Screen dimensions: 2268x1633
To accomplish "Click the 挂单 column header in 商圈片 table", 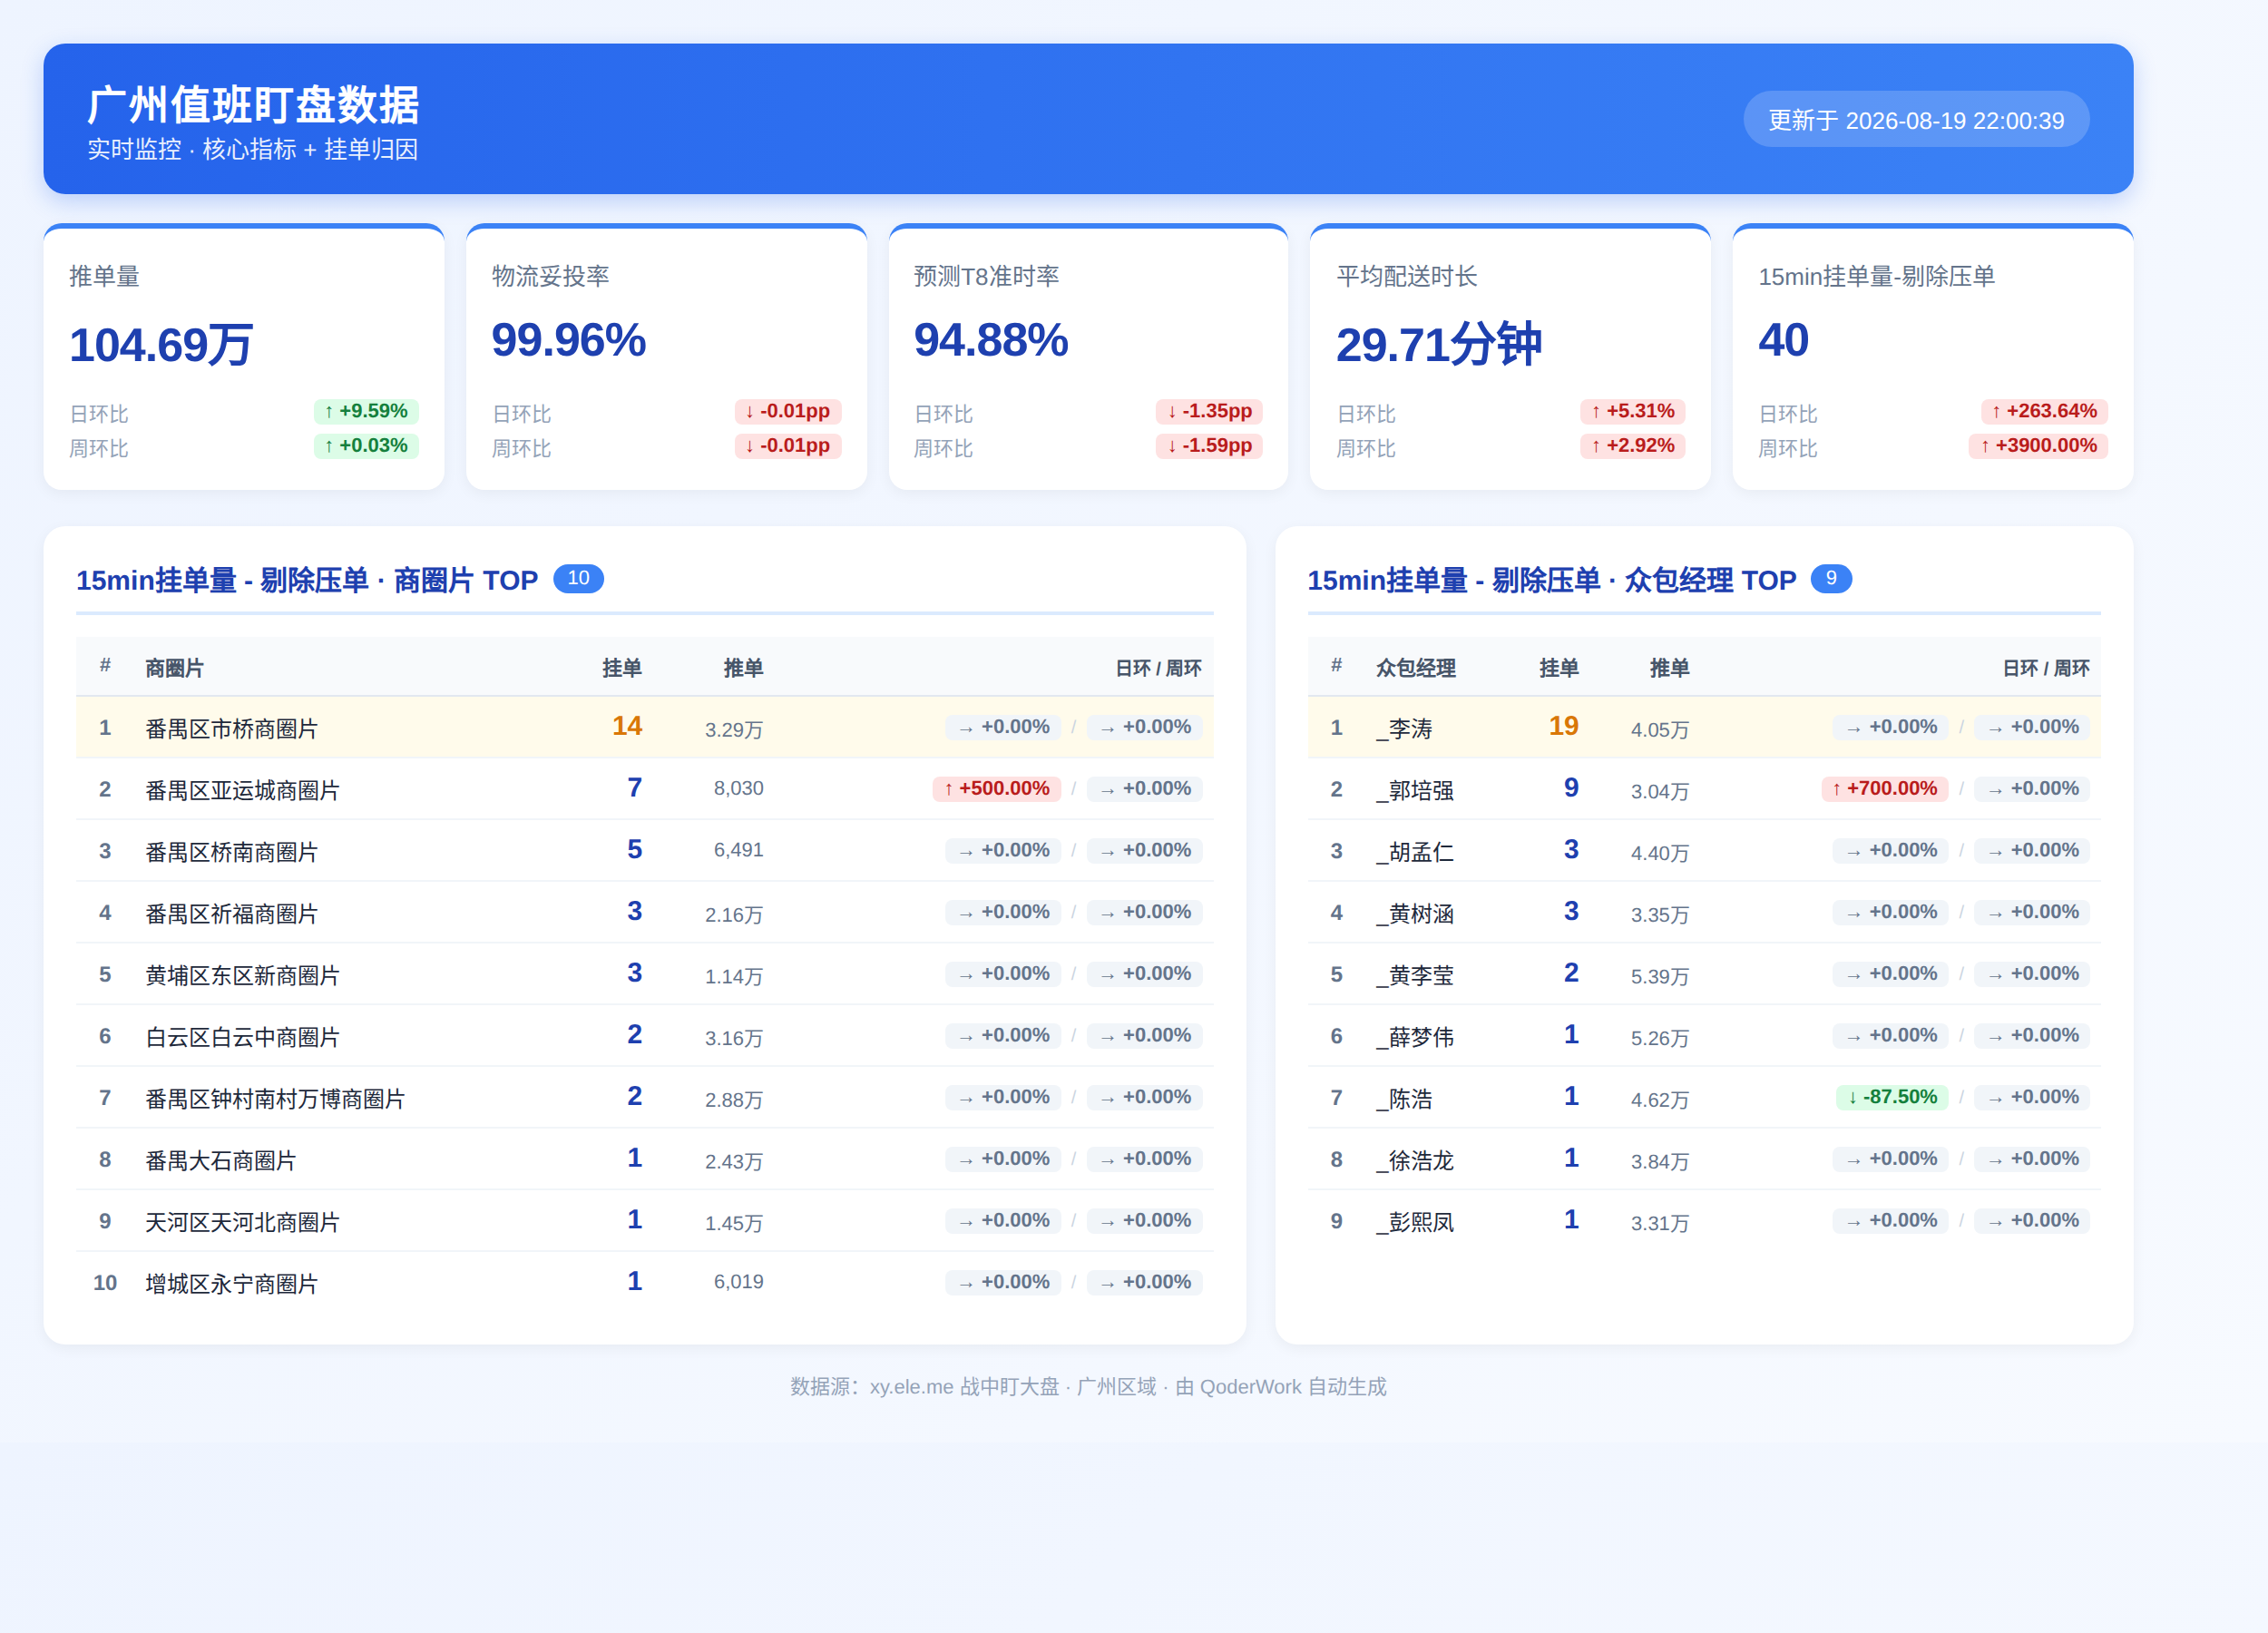I will point(622,668).
